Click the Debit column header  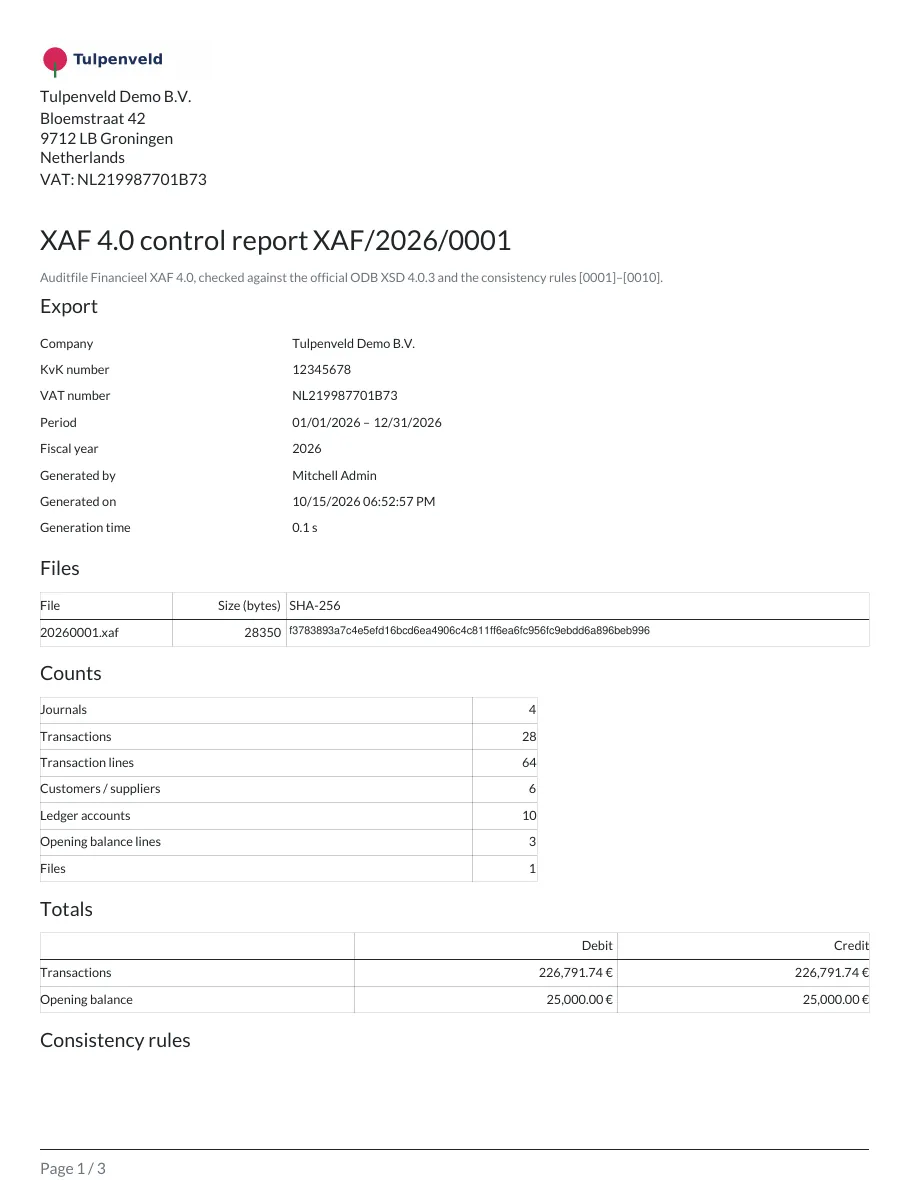(x=597, y=946)
